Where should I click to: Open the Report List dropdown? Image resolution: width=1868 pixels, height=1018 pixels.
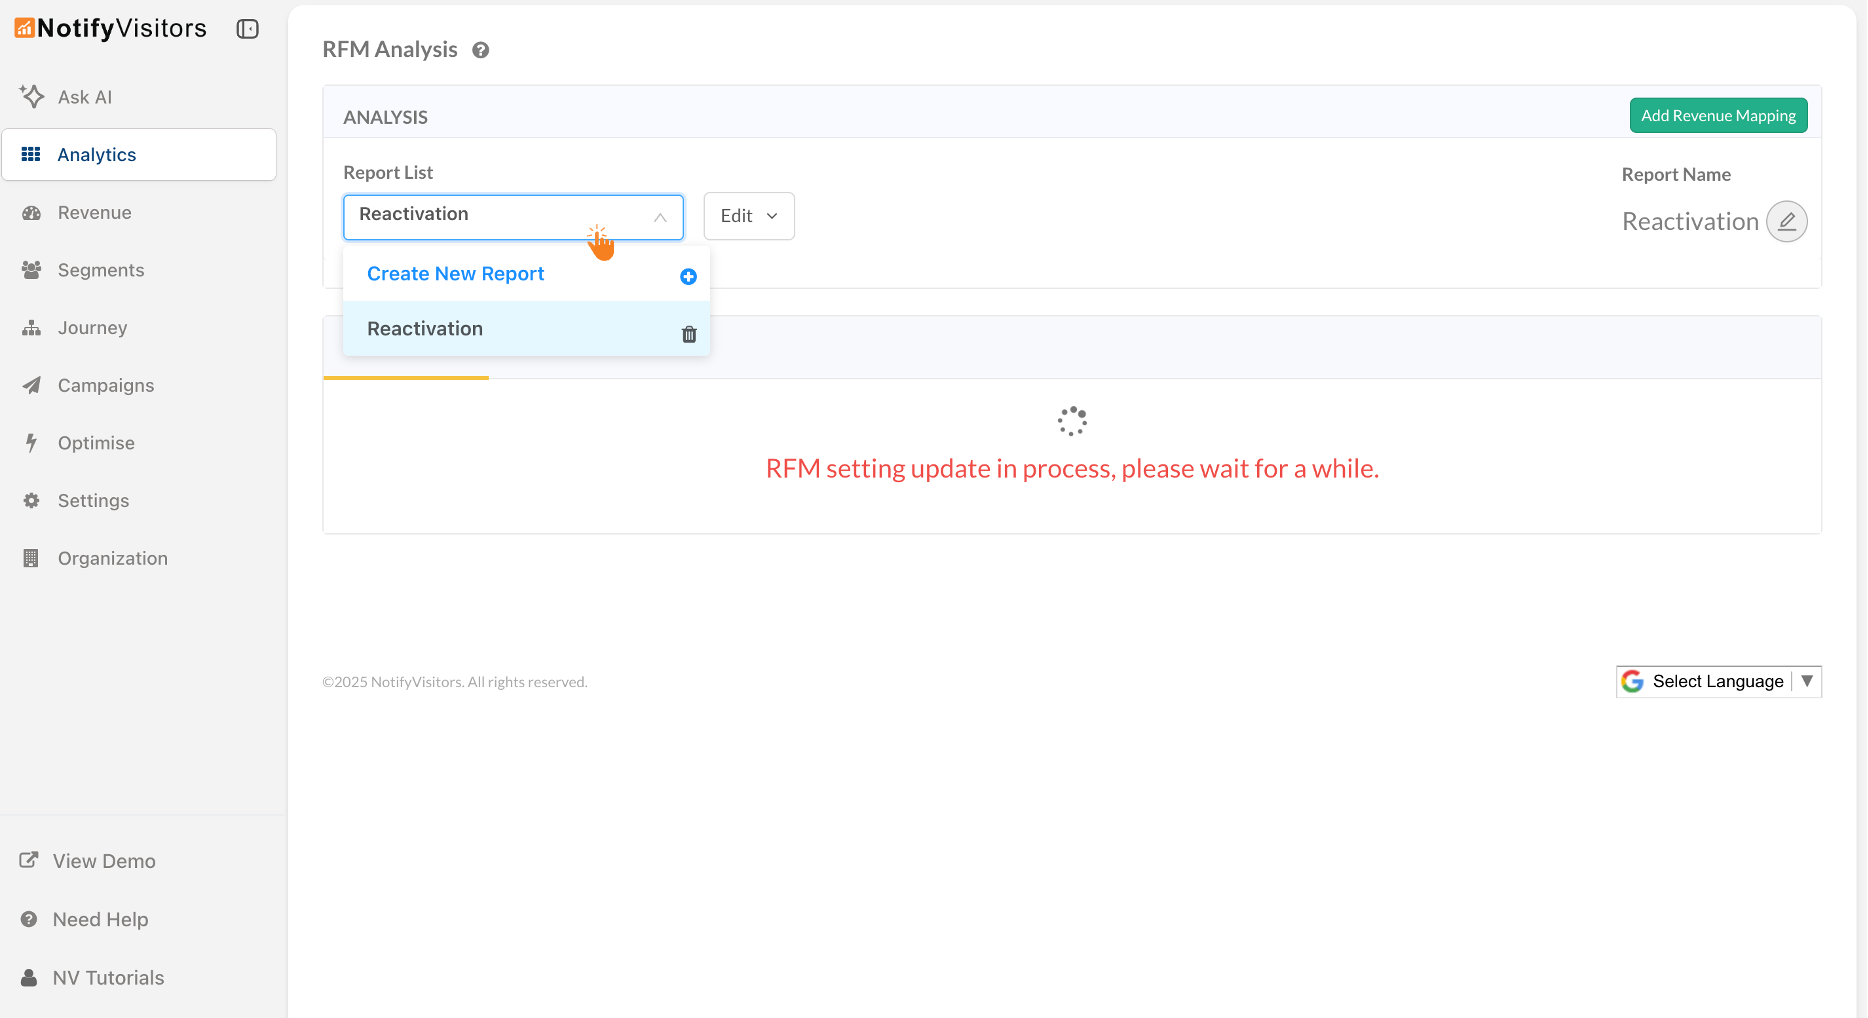pyautogui.click(x=513, y=216)
